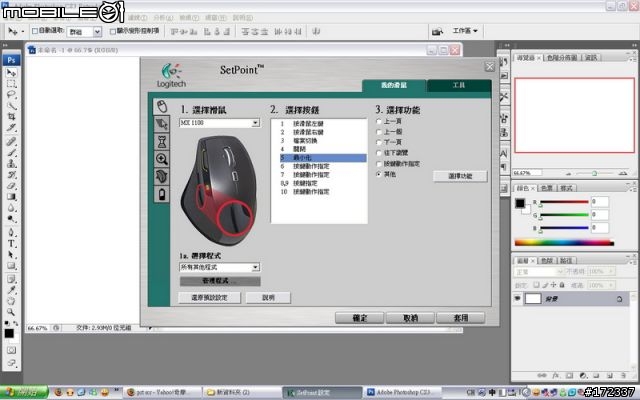Enable the 顯示變形控制項 transform controls checkbox

pyautogui.click(x=113, y=31)
